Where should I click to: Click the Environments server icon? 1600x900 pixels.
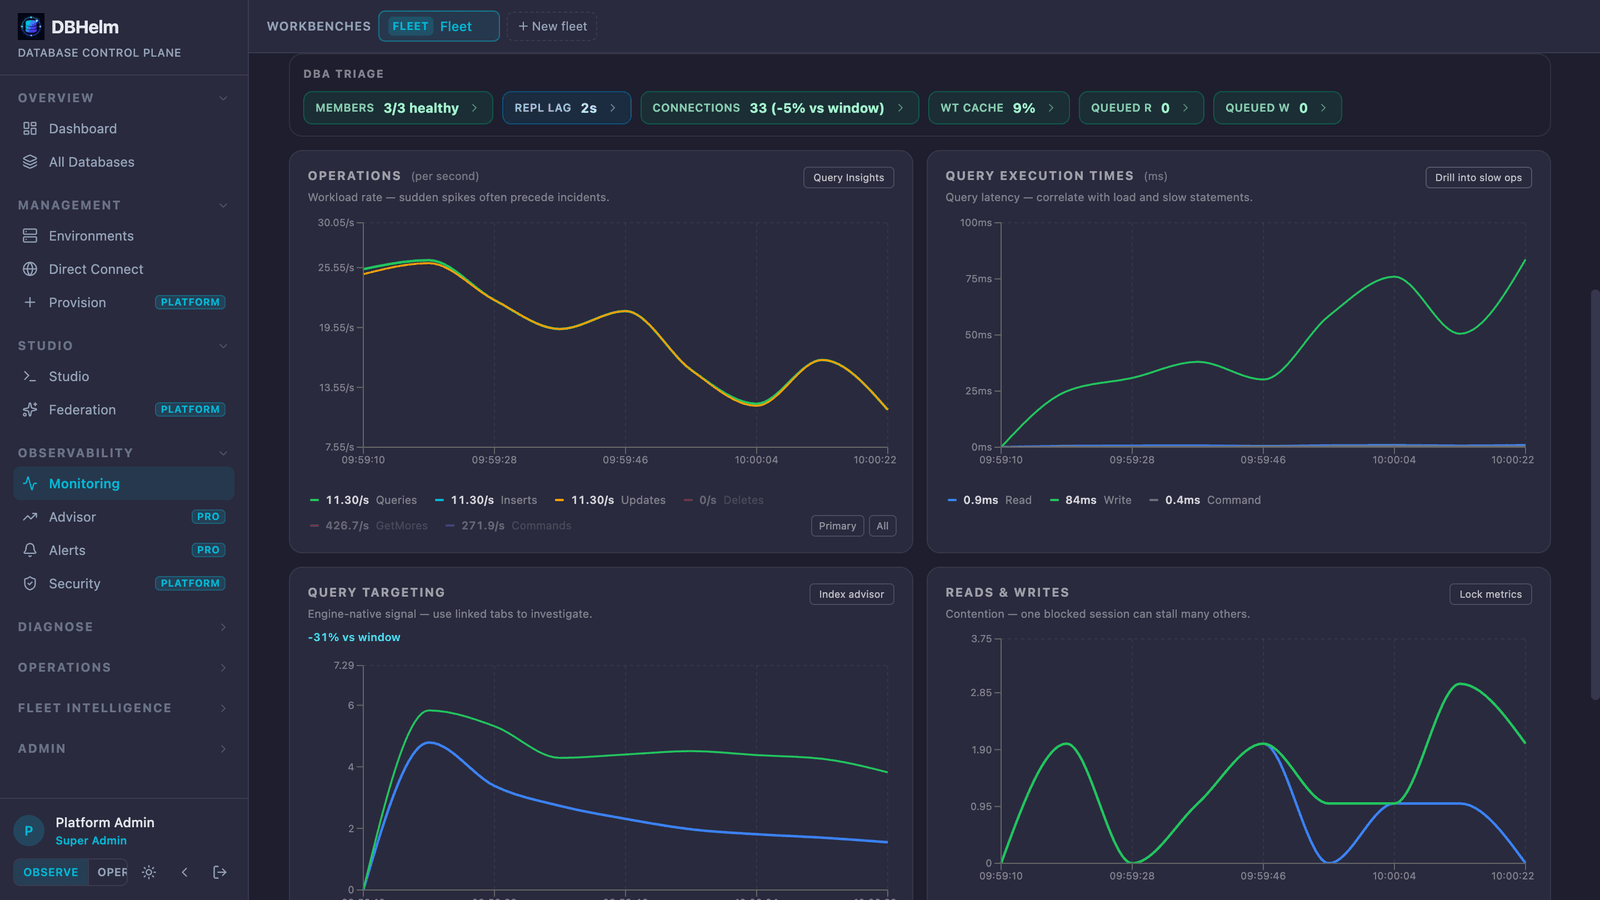point(30,236)
